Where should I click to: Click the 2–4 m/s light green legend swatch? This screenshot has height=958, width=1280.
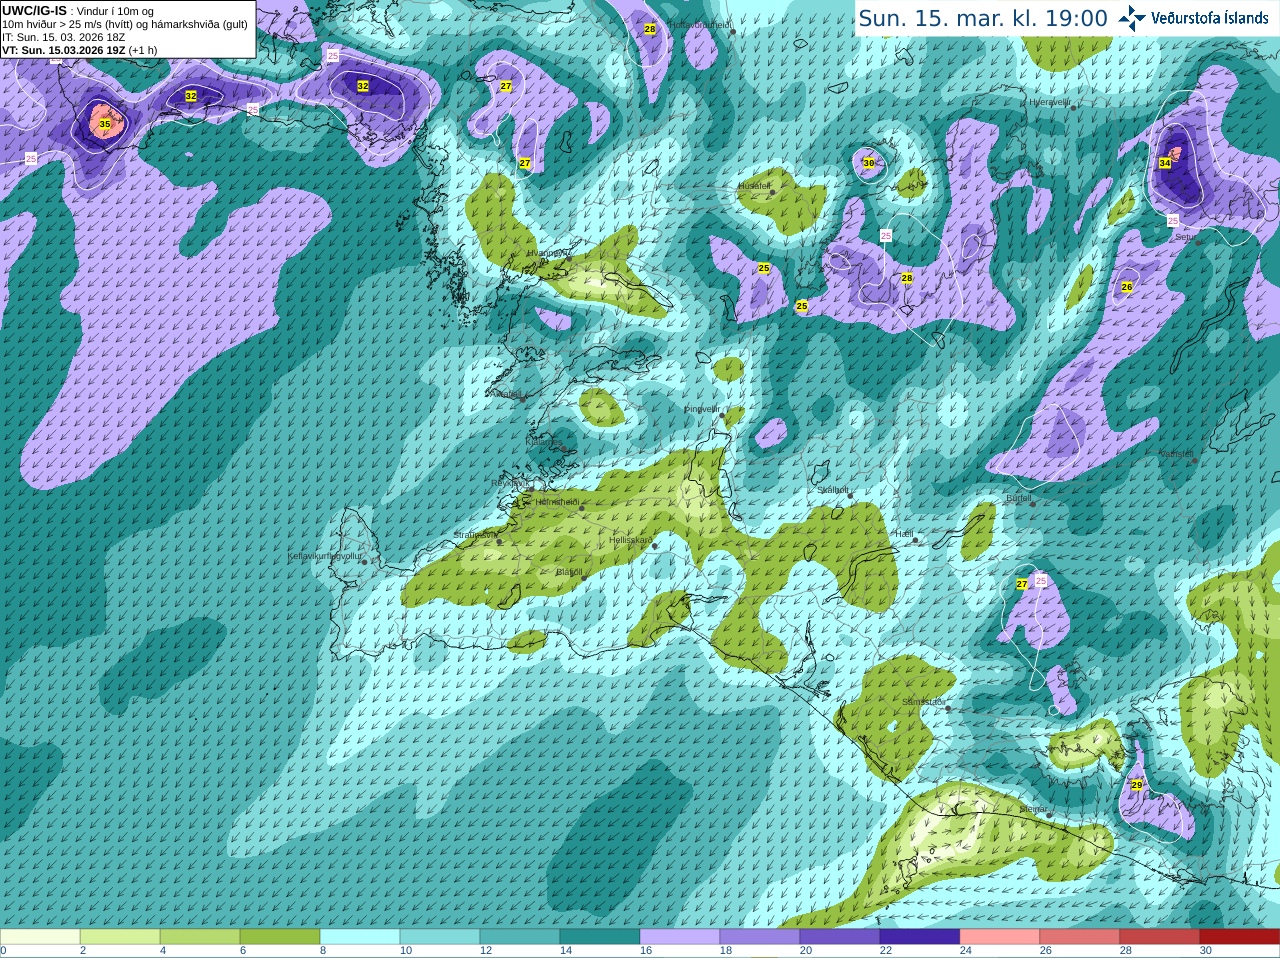coord(120,937)
